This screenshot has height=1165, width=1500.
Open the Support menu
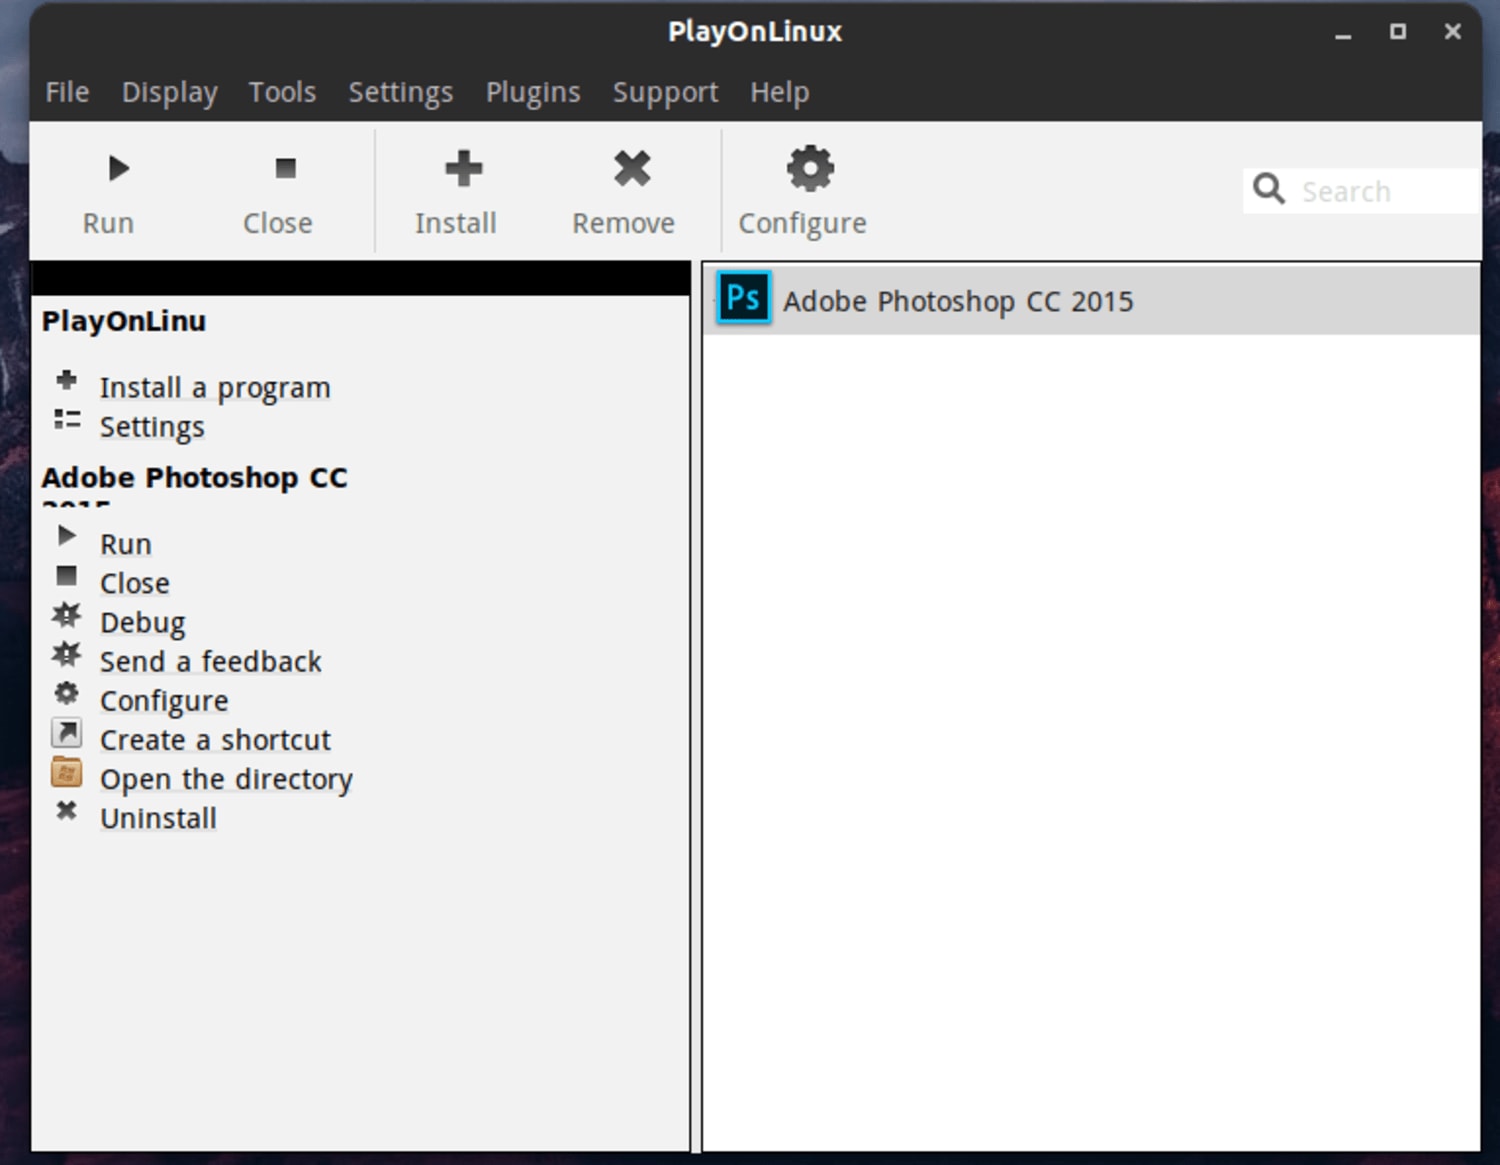665,92
